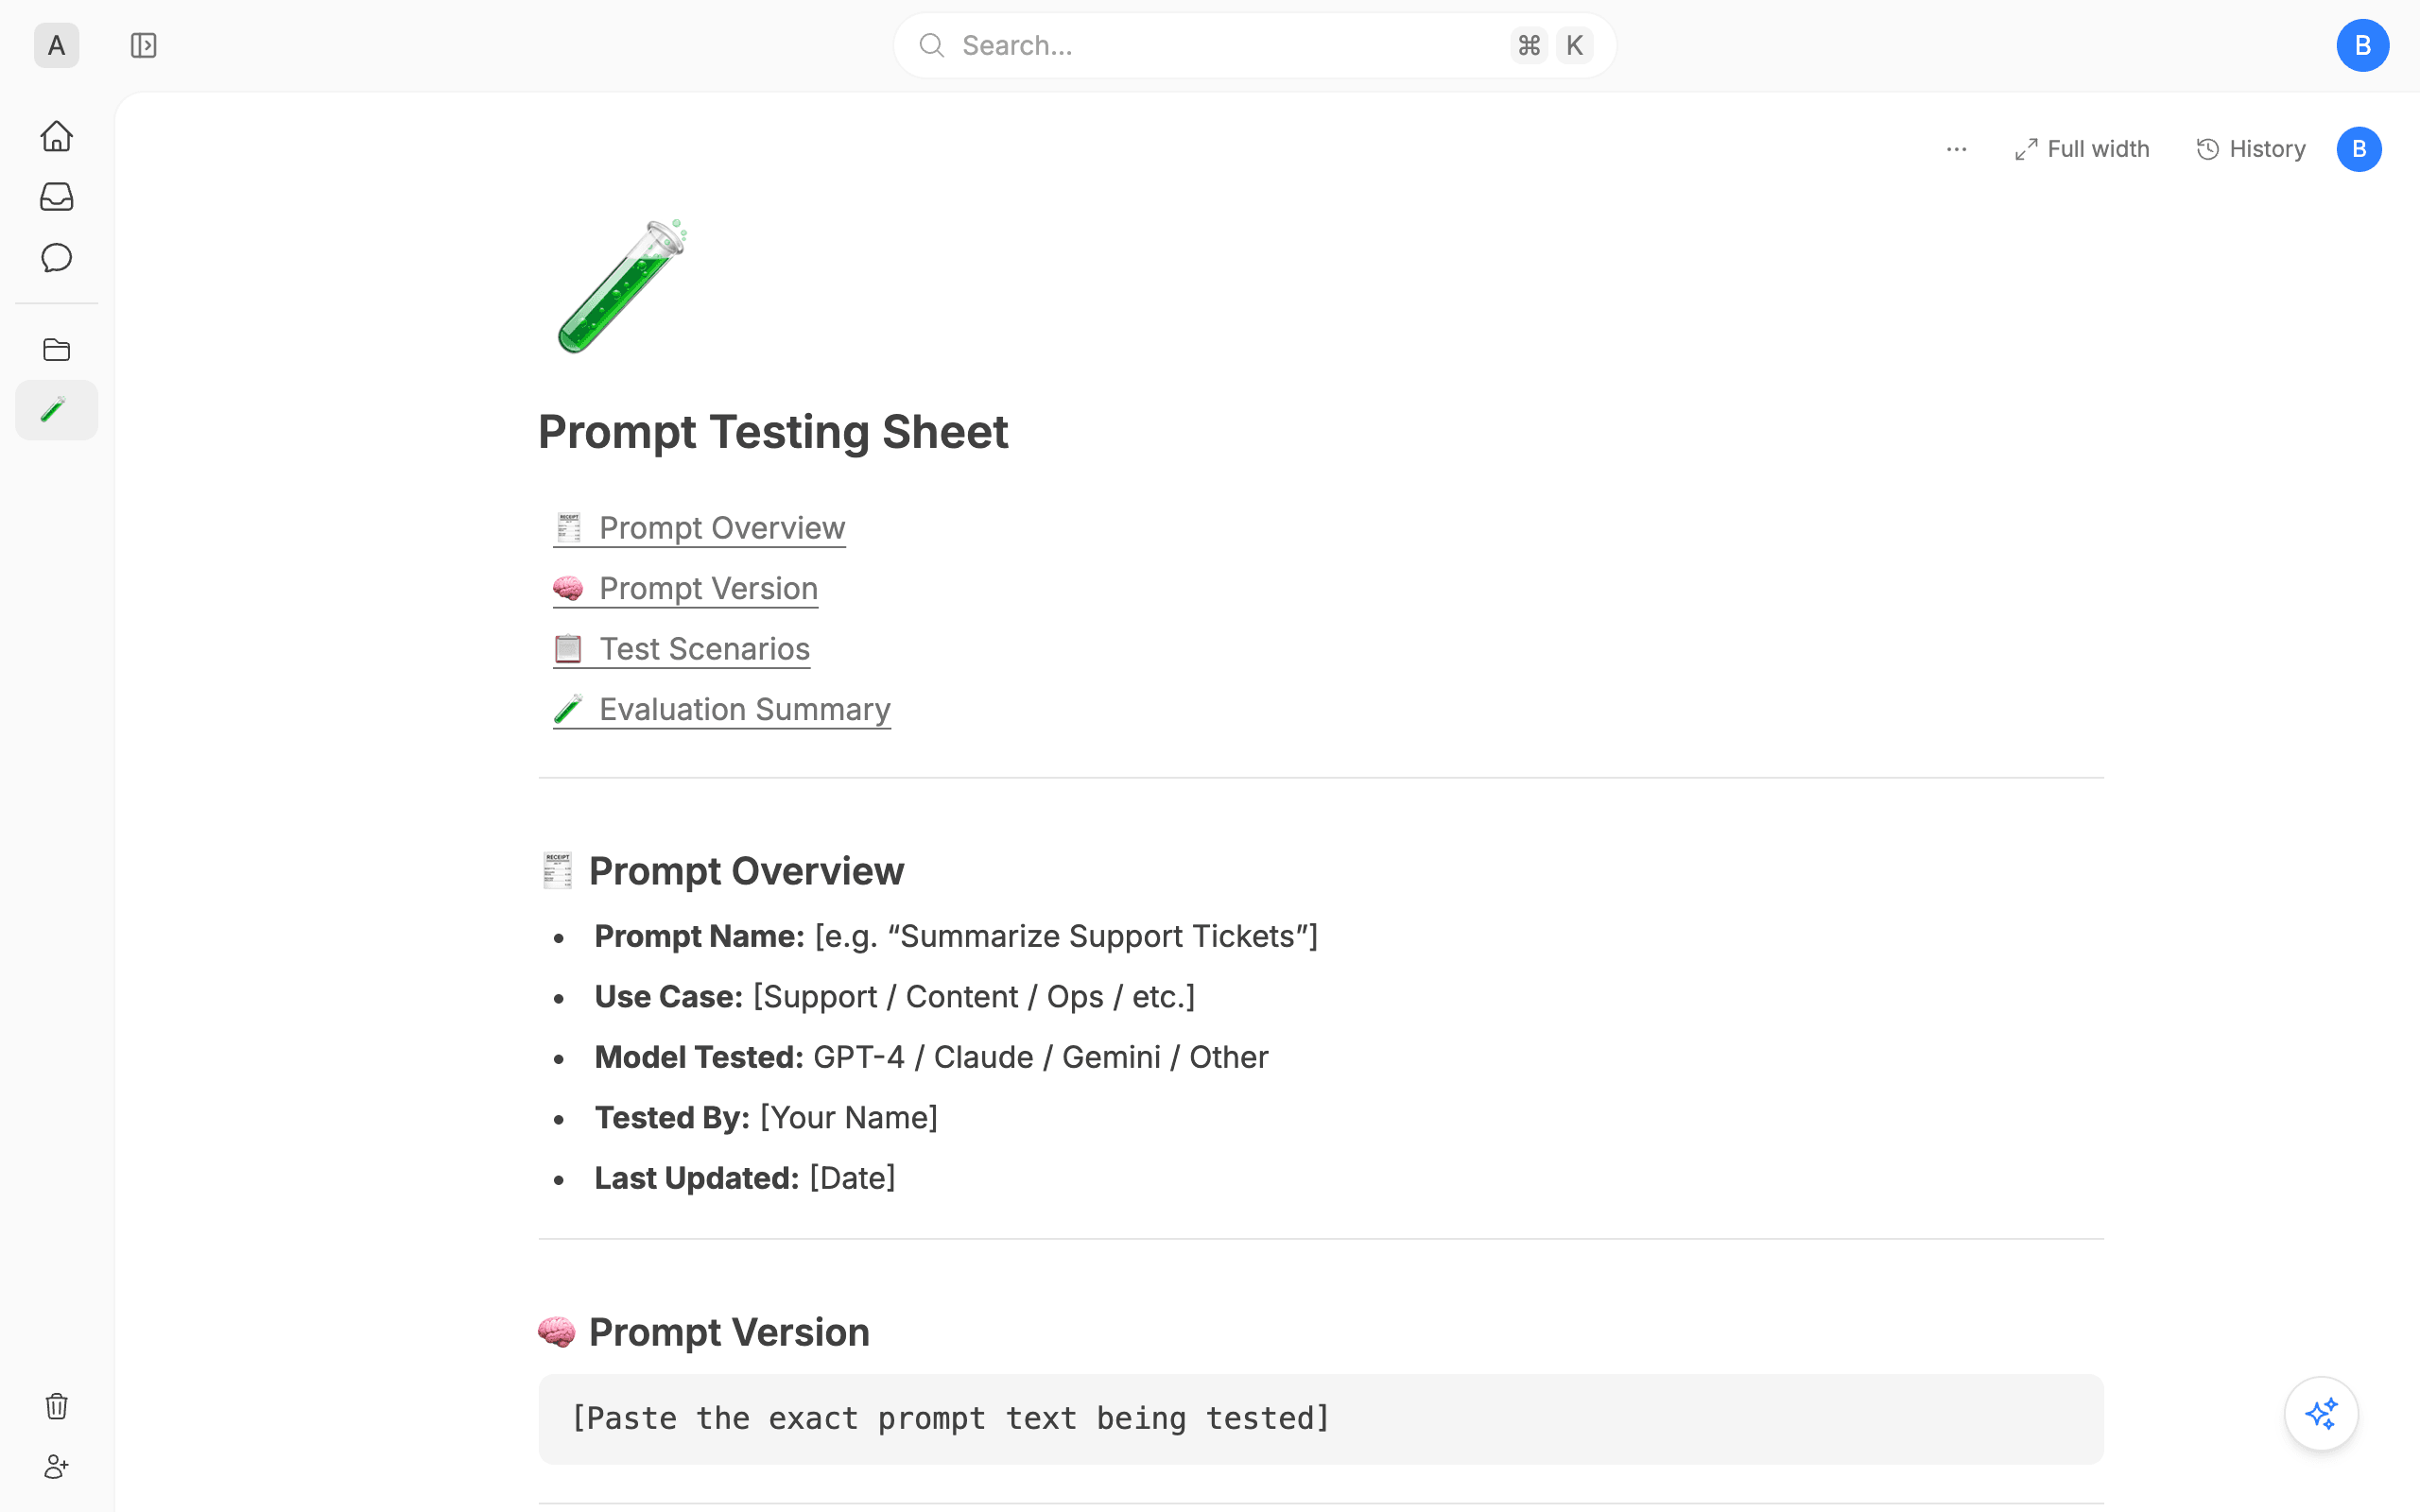This screenshot has width=2420, height=1512.
Task: Toggle Full width page layout
Action: click(x=2082, y=149)
